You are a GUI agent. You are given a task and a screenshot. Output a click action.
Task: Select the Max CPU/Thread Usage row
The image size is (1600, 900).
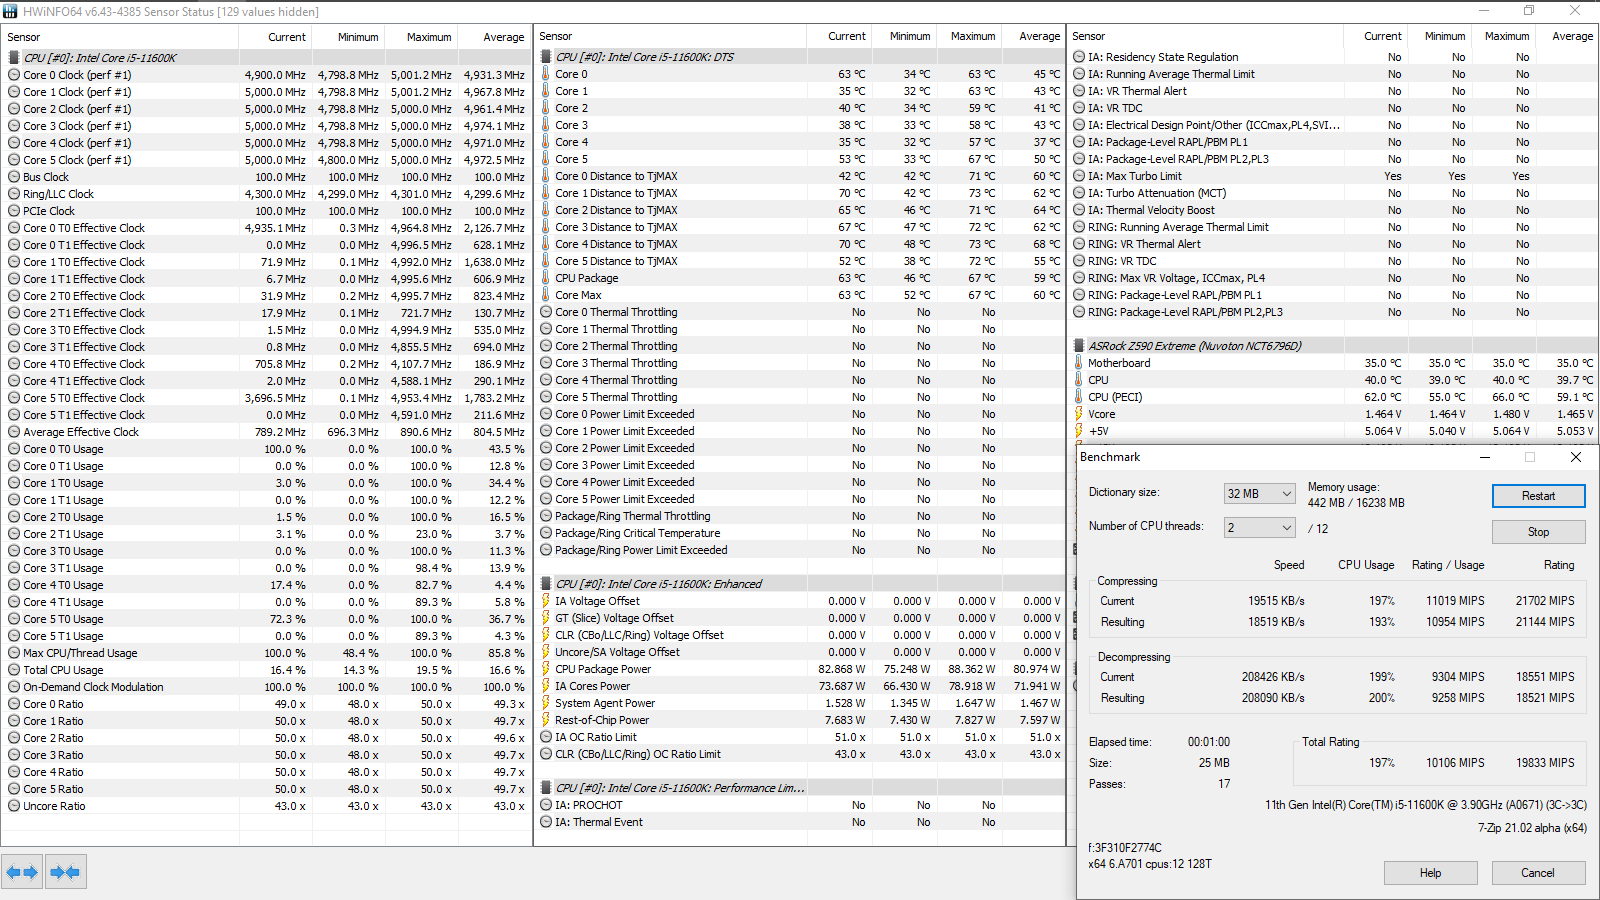266,653
